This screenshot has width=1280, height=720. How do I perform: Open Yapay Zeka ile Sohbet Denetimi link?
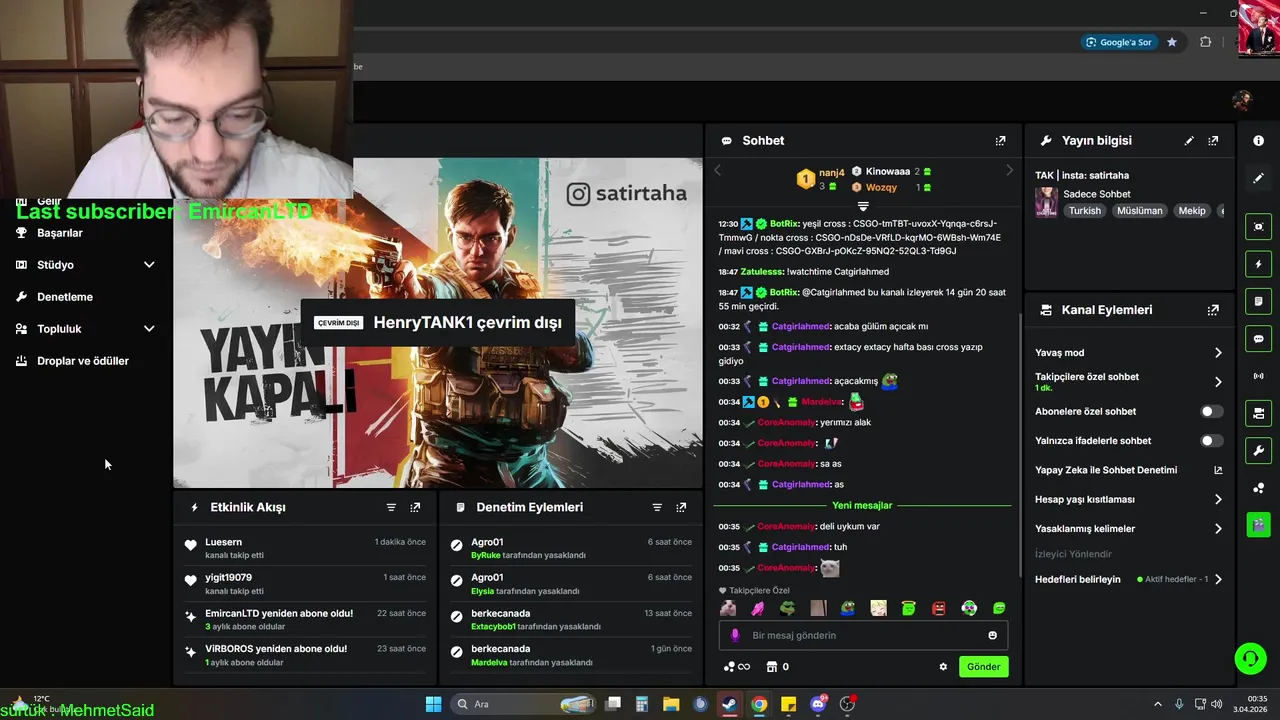point(1129,470)
